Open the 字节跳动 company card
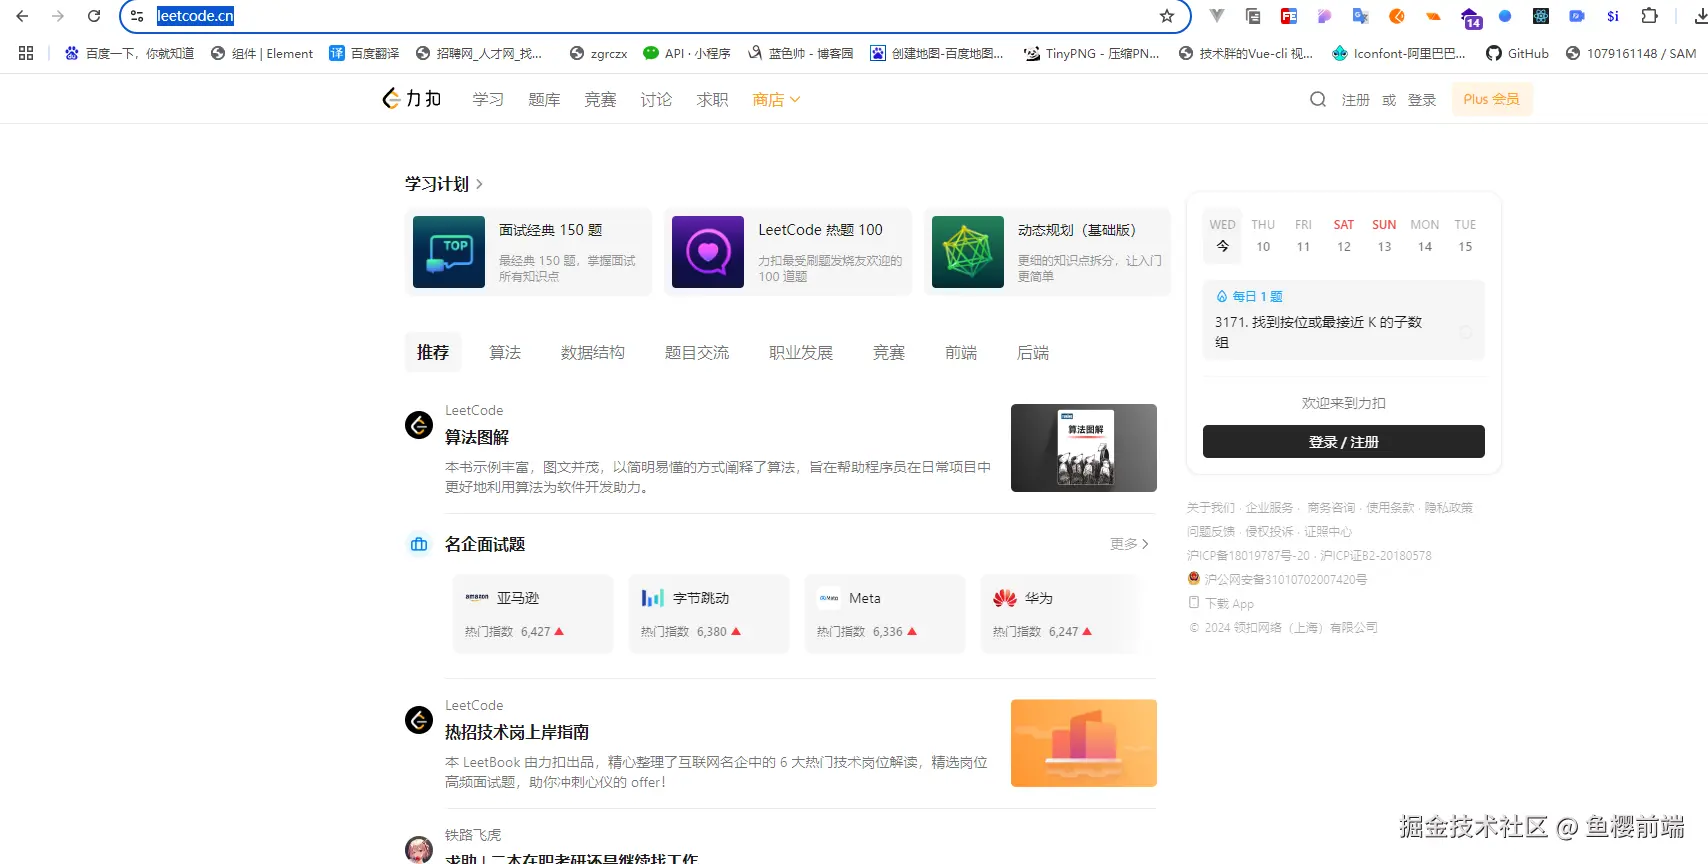Image resolution: width=1708 pixels, height=864 pixels. pos(709,614)
